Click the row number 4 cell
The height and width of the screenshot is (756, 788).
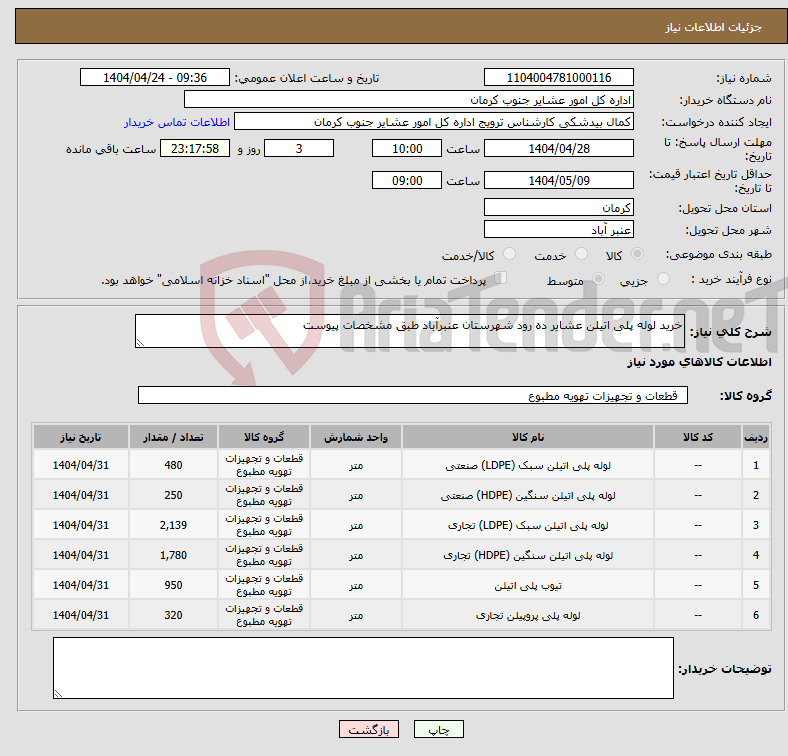[756, 555]
